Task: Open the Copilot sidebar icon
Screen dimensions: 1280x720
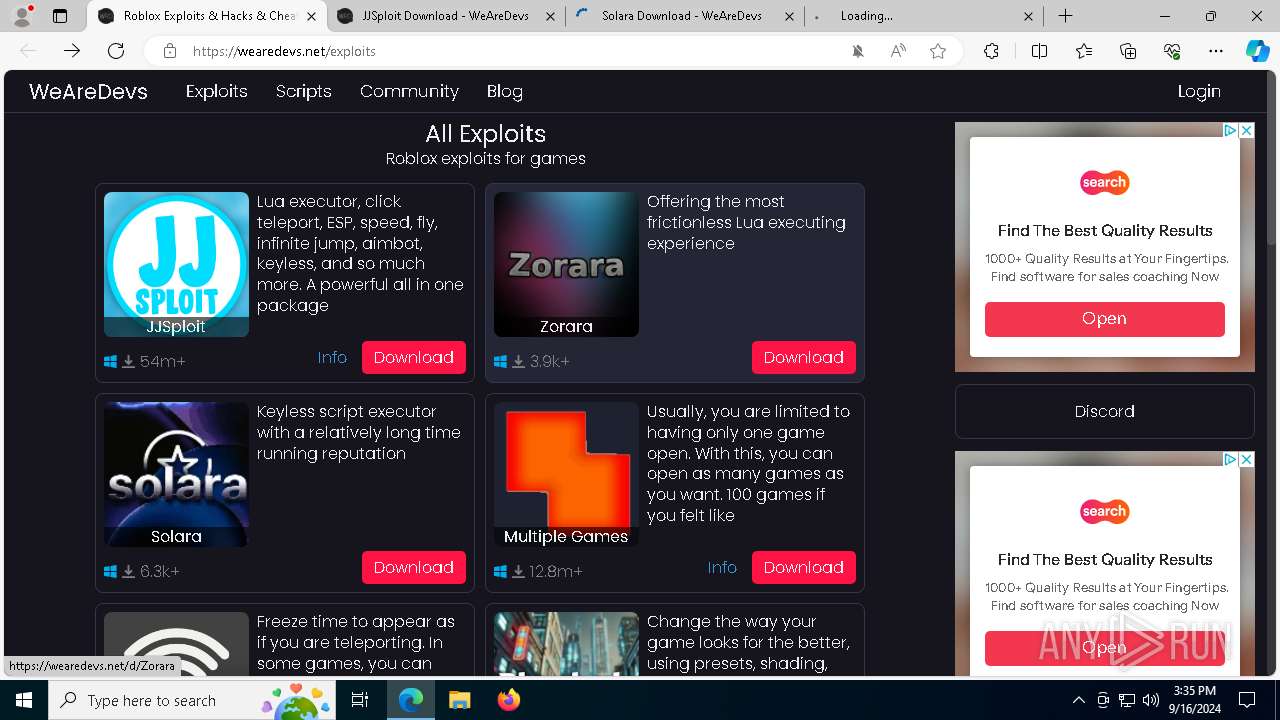Action: [1258, 51]
